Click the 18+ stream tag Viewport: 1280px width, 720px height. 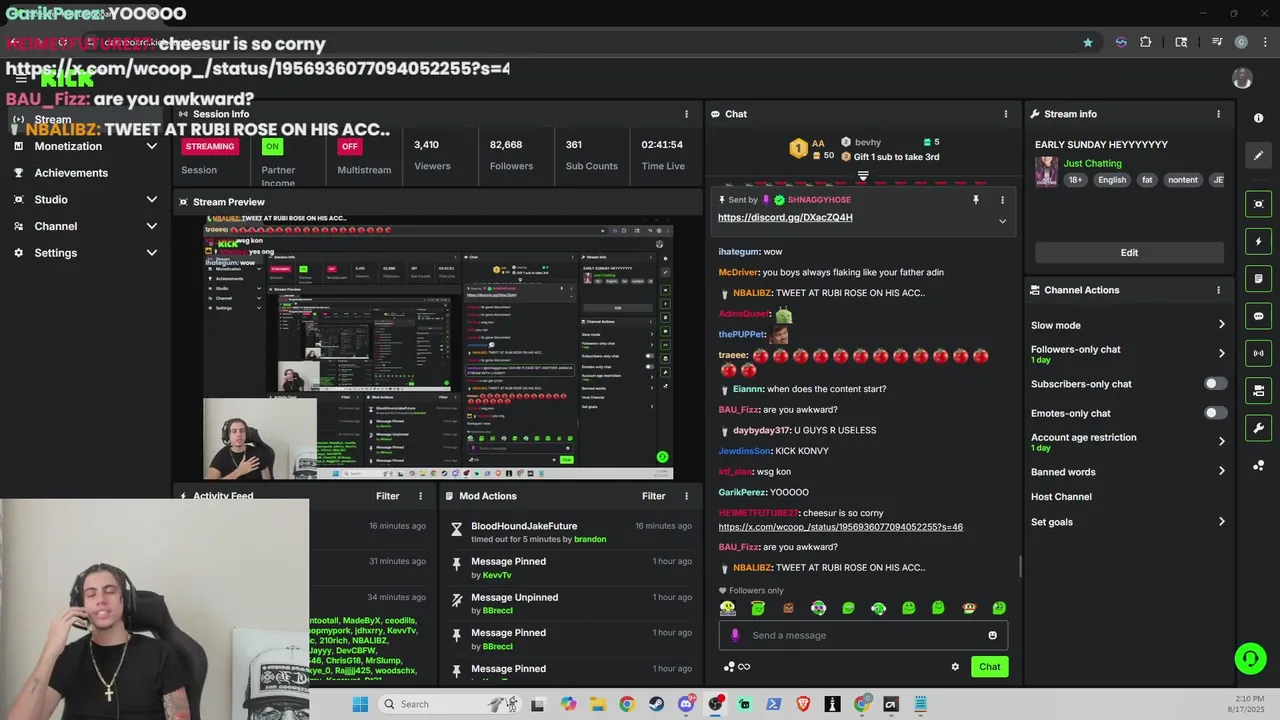tap(1075, 180)
